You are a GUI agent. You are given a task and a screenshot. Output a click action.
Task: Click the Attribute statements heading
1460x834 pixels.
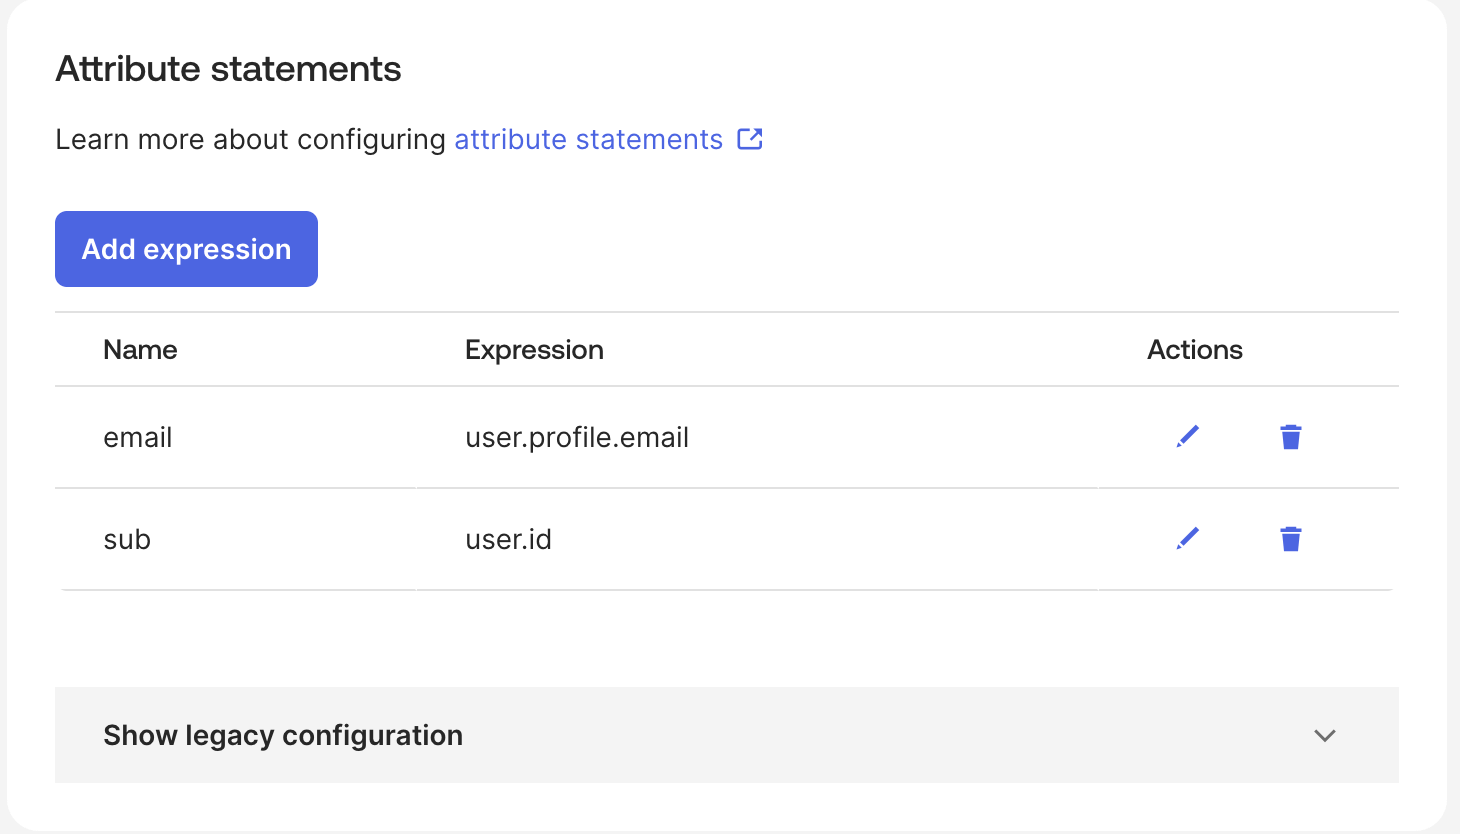tap(228, 68)
